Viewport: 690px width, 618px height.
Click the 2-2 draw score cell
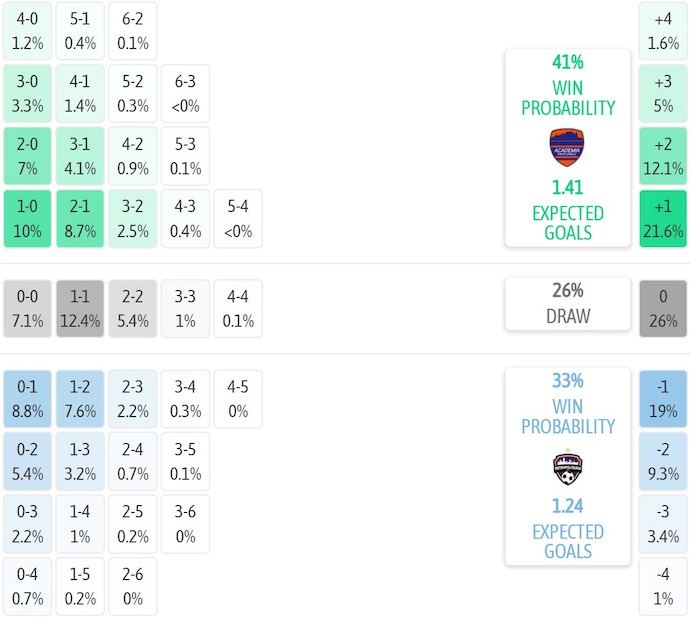click(x=133, y=308)
